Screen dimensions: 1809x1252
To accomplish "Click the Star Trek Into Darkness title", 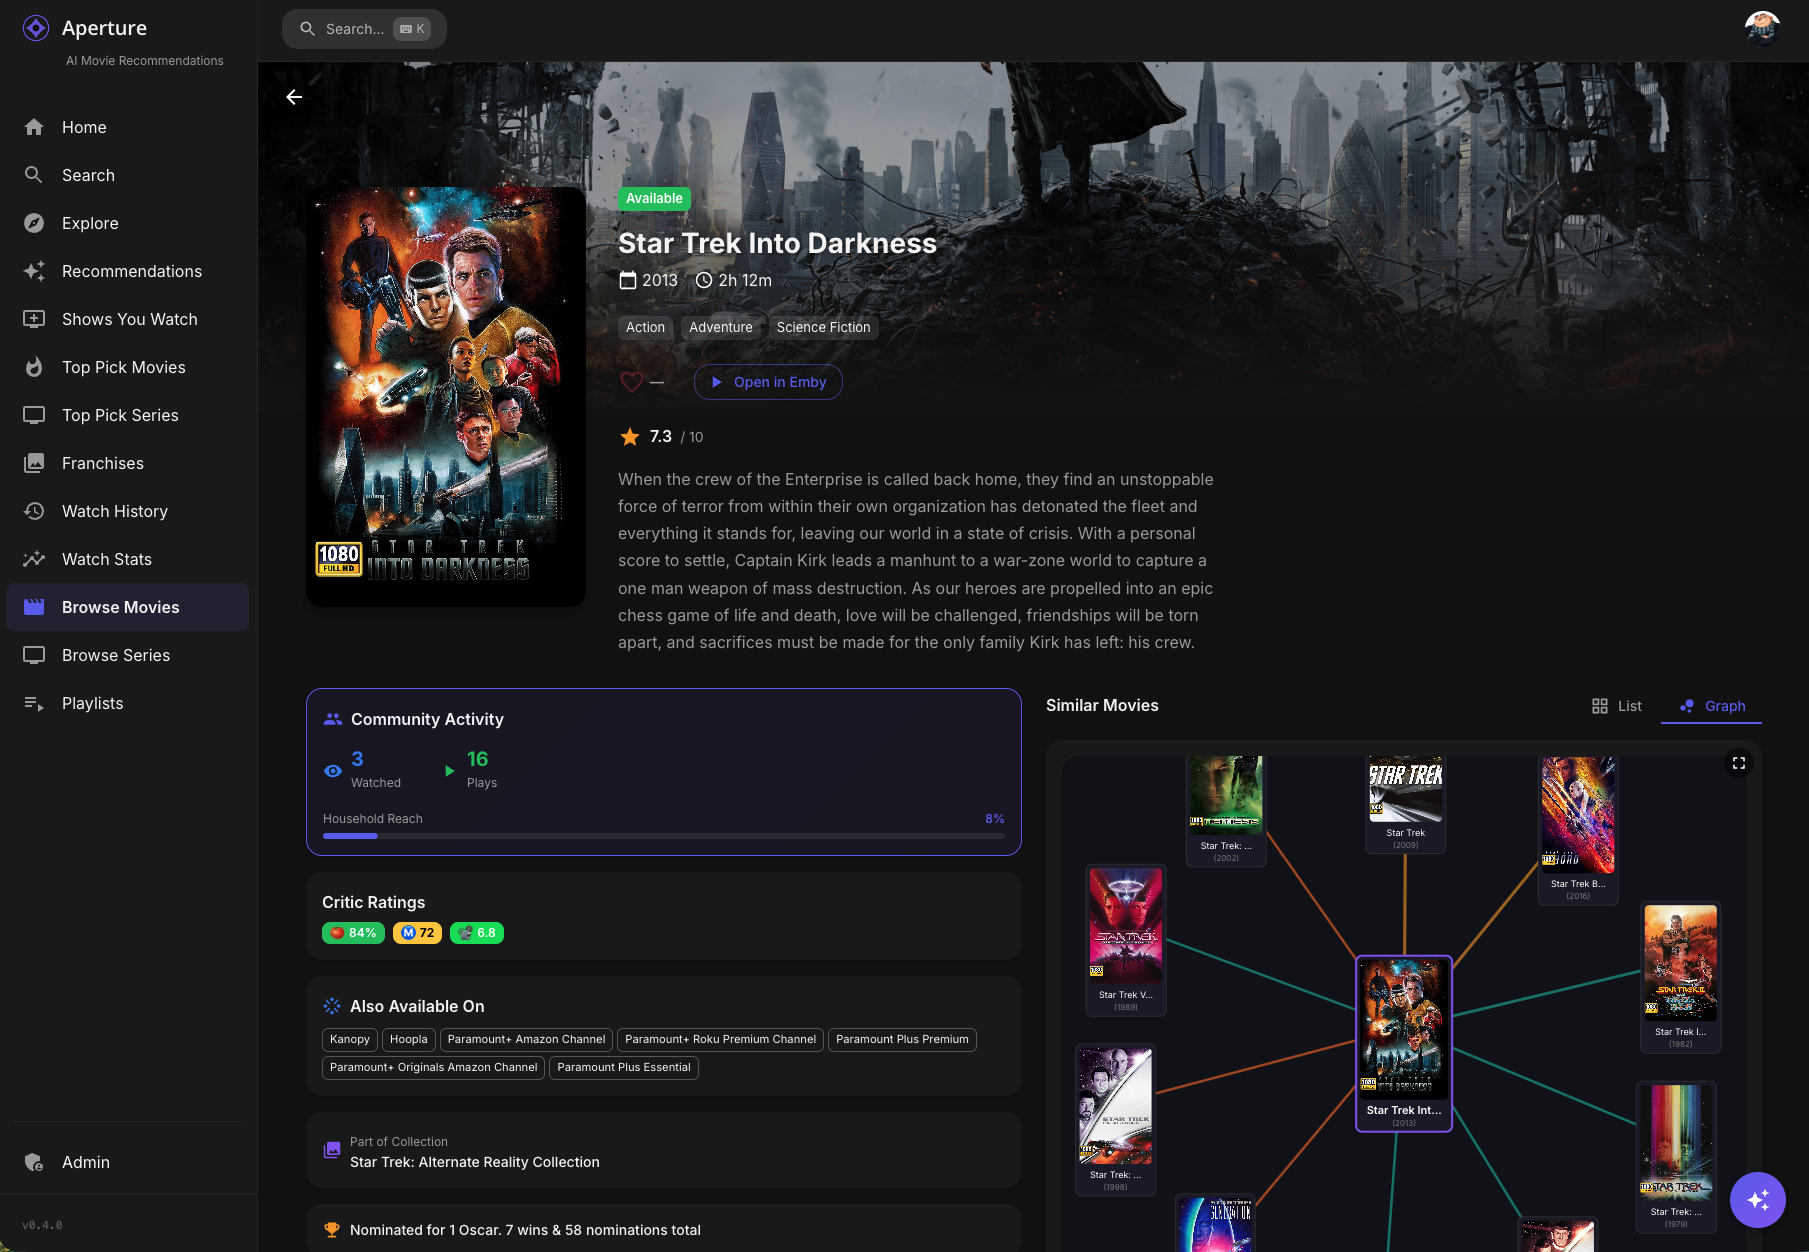I will [777, 243].
